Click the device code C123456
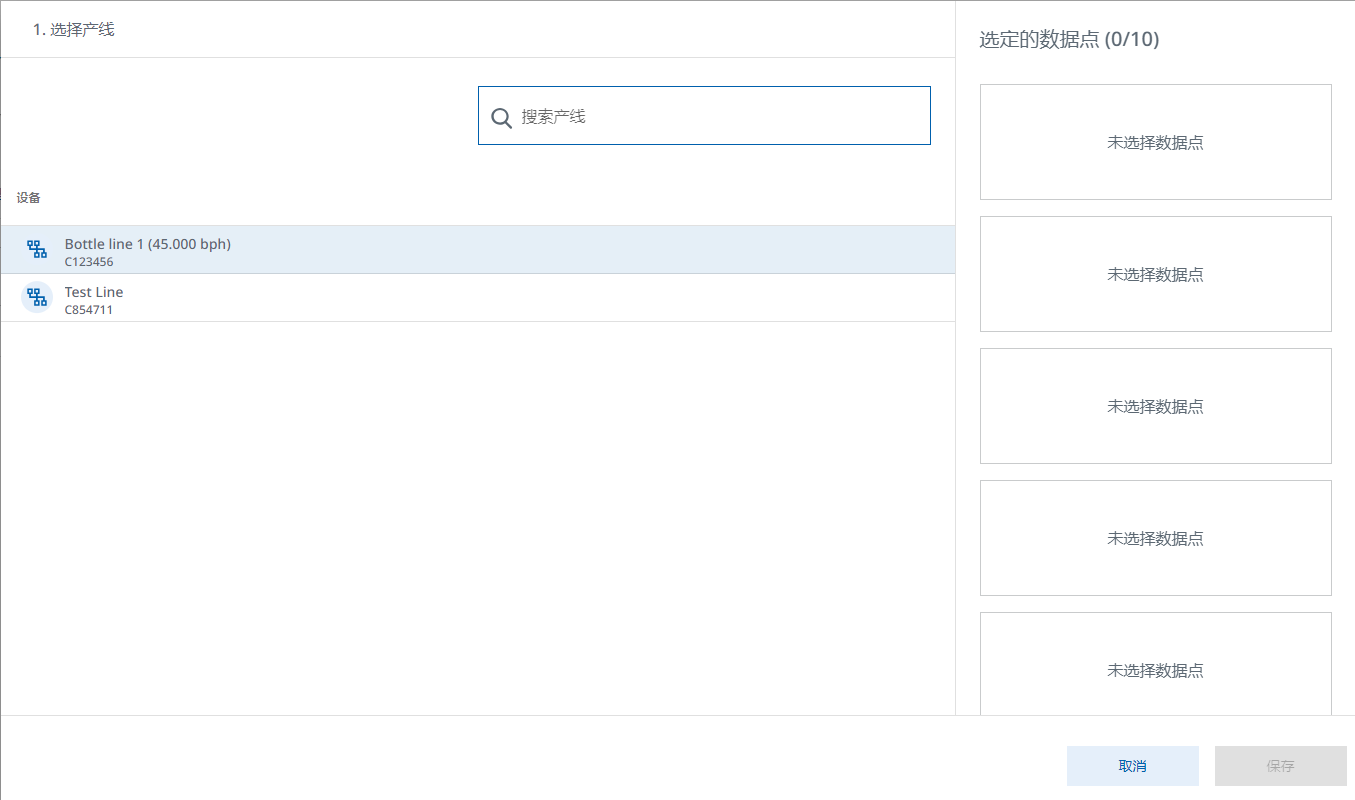This screenshot has width=1355, height=800. point(89,261)
